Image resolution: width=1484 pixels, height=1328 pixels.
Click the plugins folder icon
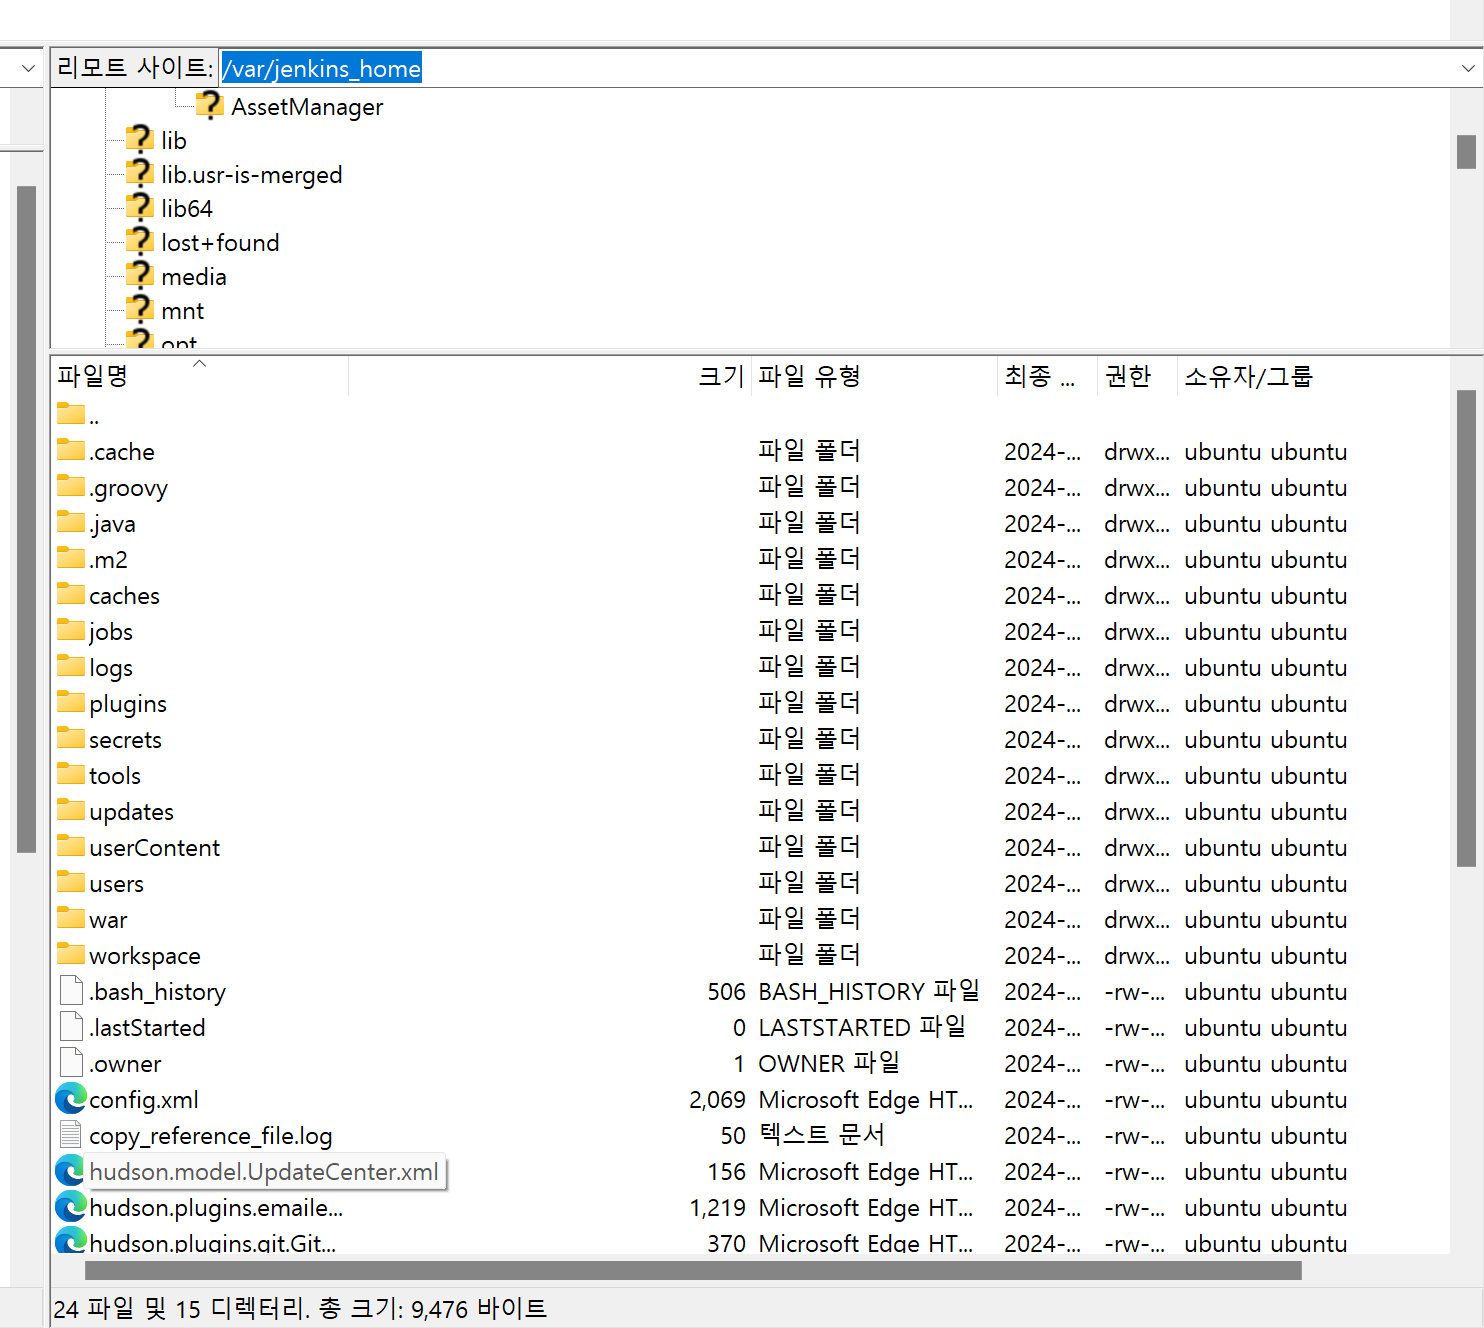[x=71, y=702]
